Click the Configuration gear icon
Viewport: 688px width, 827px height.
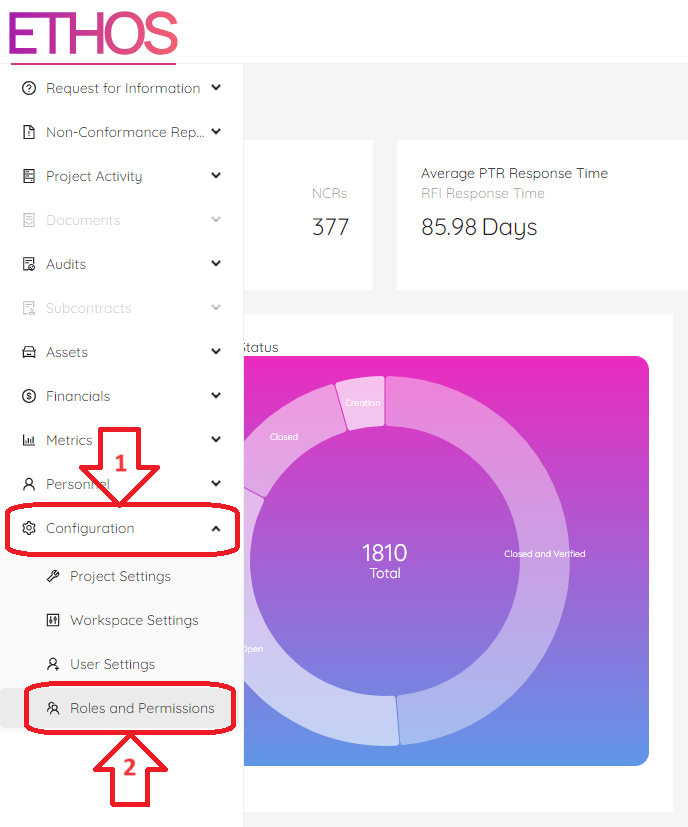(28, 528)
